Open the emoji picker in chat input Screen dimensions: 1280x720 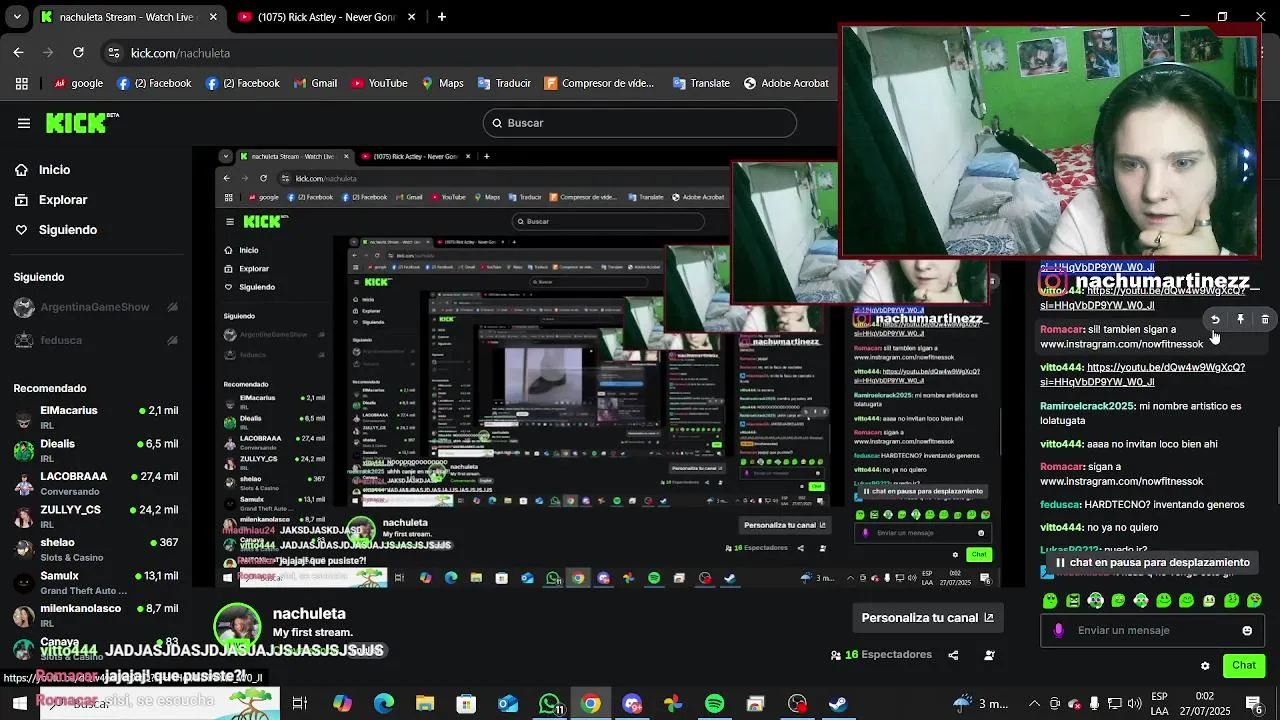pyautogui.click(x=1247, y=631)
